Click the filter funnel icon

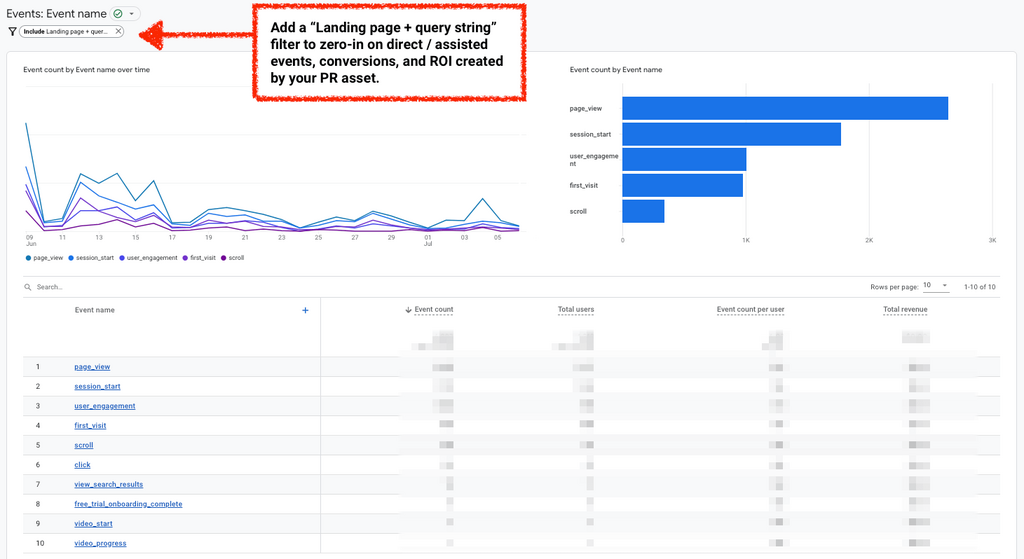pyautogui.click(x=12, y=31)
